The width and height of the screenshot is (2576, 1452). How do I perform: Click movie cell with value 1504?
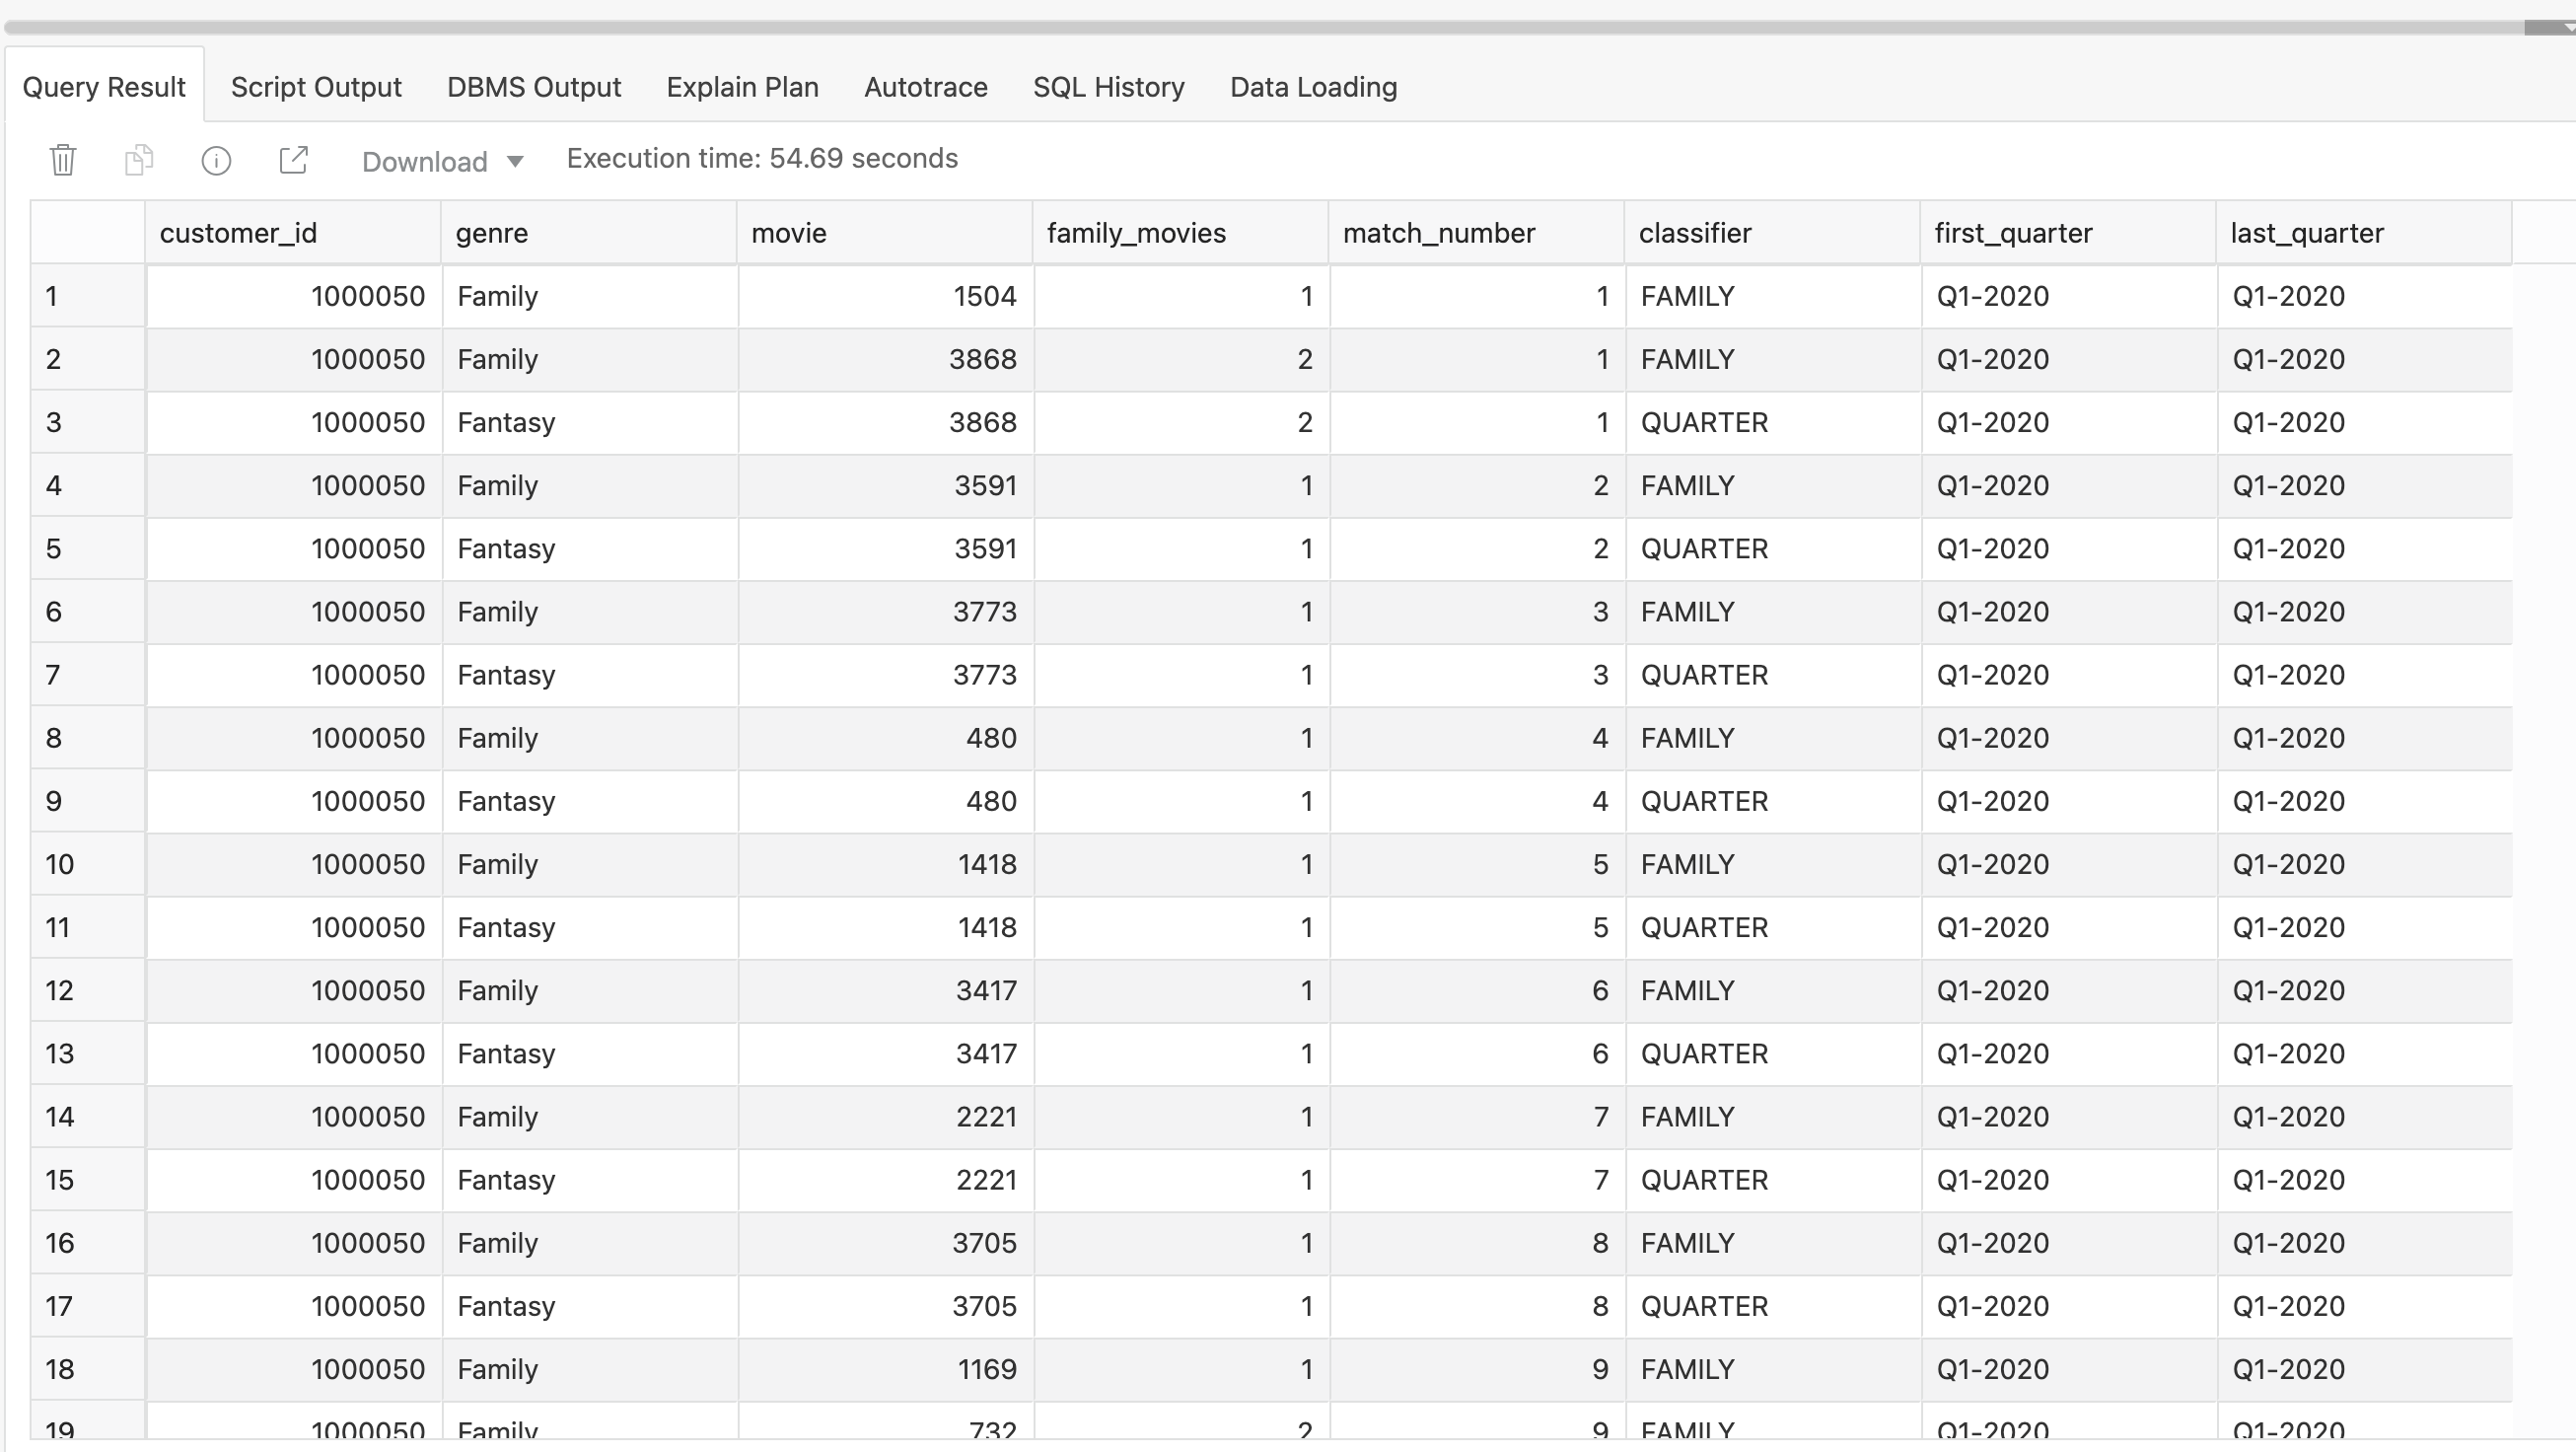coord(885,296)
